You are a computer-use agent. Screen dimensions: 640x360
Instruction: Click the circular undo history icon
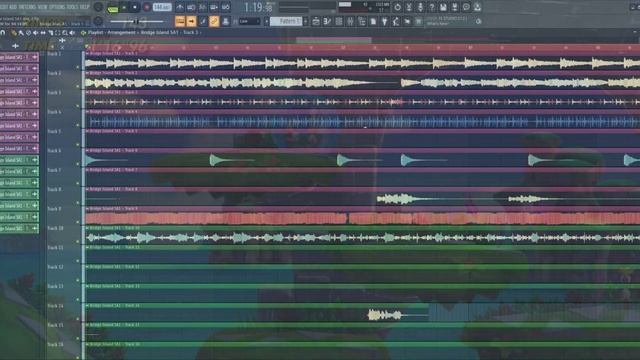pyautogui.click(x=398, y=7)
